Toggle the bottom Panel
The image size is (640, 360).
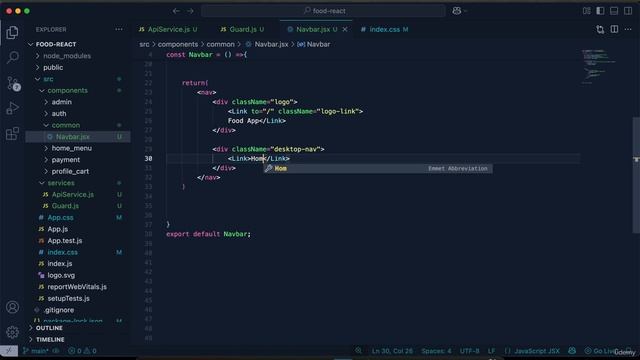[x=614, y=11]
